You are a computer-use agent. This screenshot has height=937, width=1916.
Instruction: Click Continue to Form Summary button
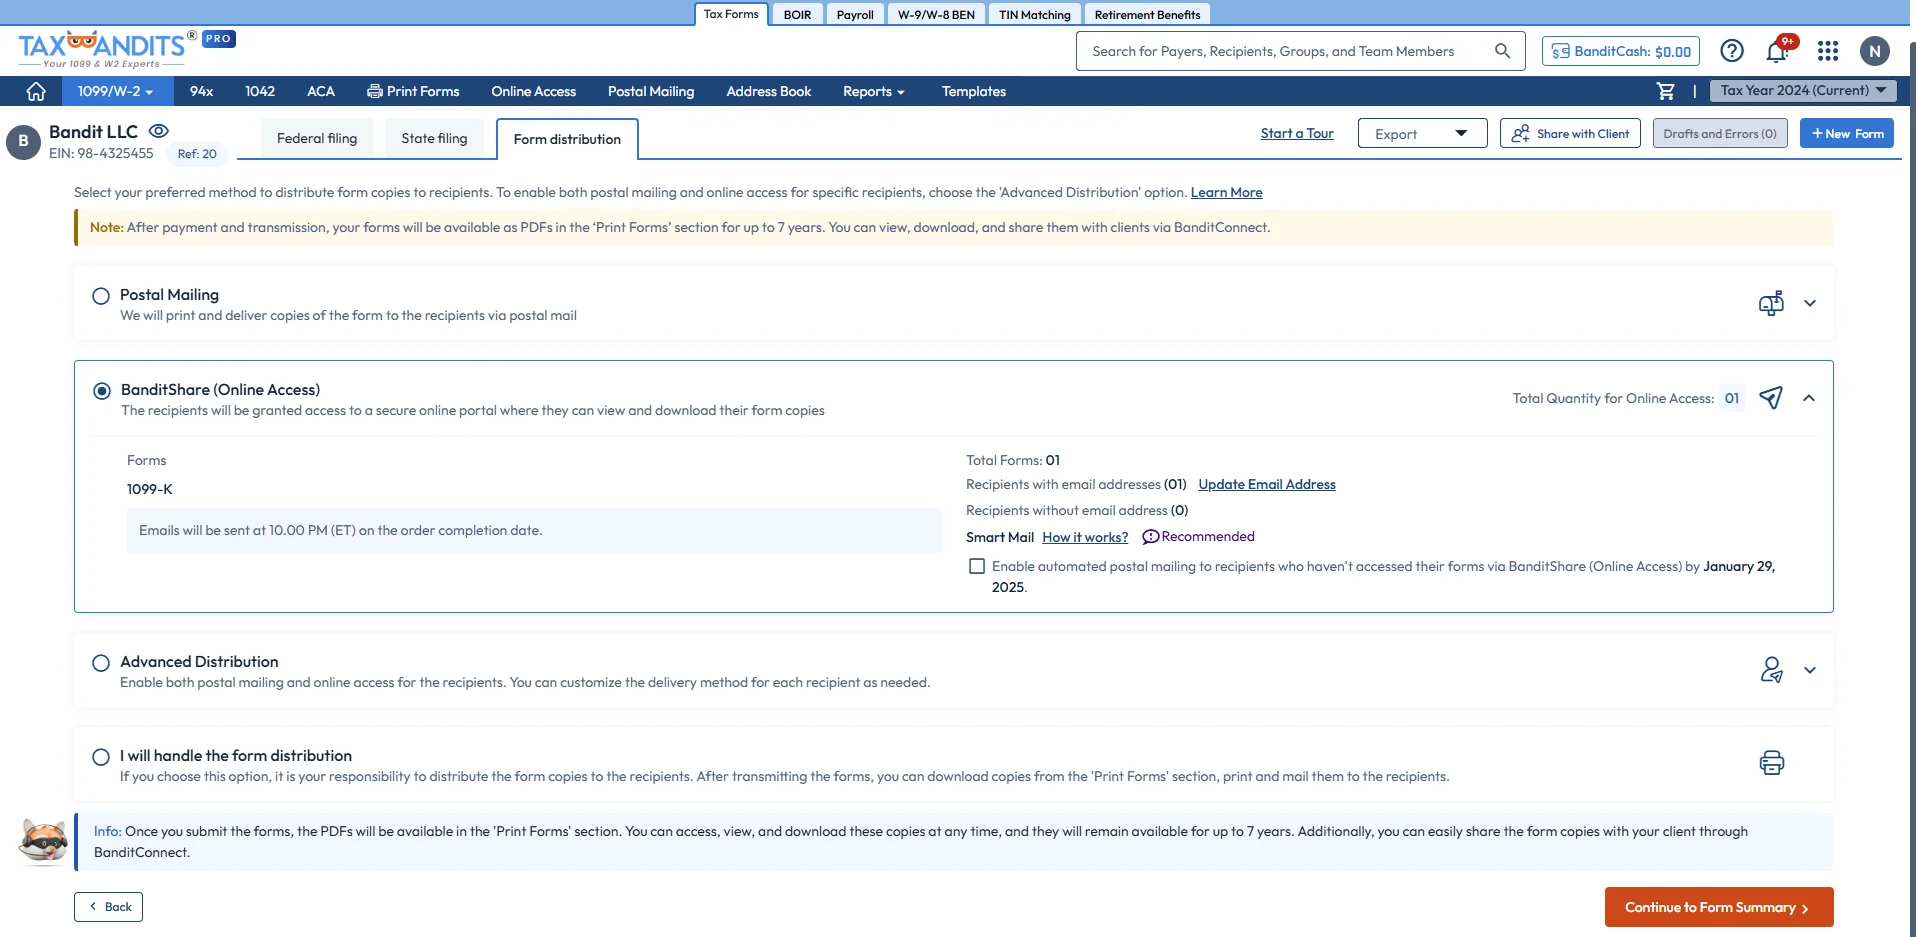[1719, 907]
